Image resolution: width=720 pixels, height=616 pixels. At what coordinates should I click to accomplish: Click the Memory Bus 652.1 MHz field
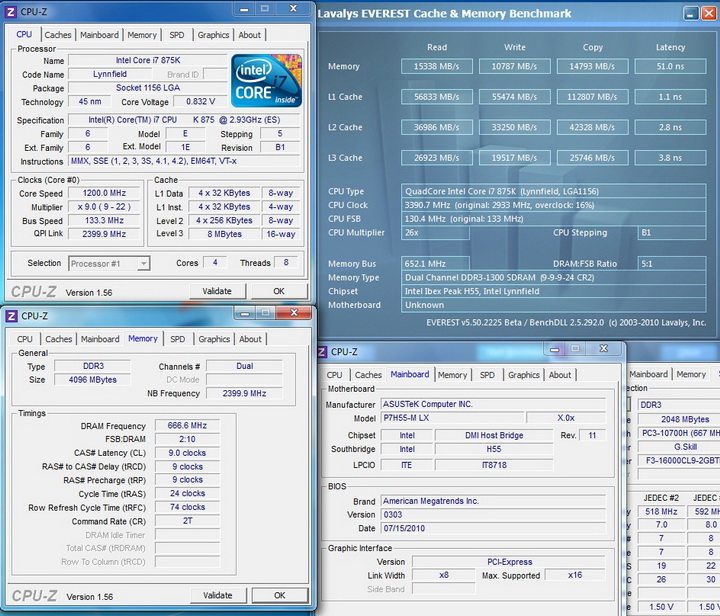pyautogui.click(x=435, y=264)
